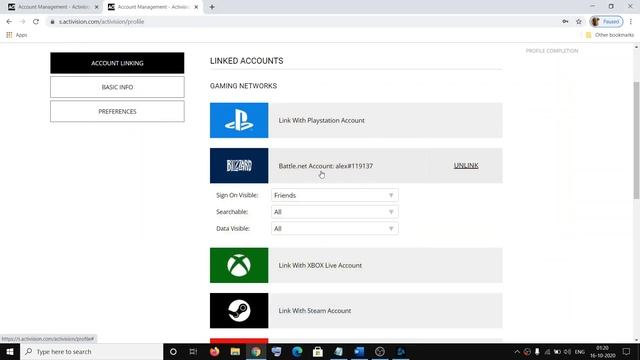Open File Explorer from the taskbar

point(235,351)
